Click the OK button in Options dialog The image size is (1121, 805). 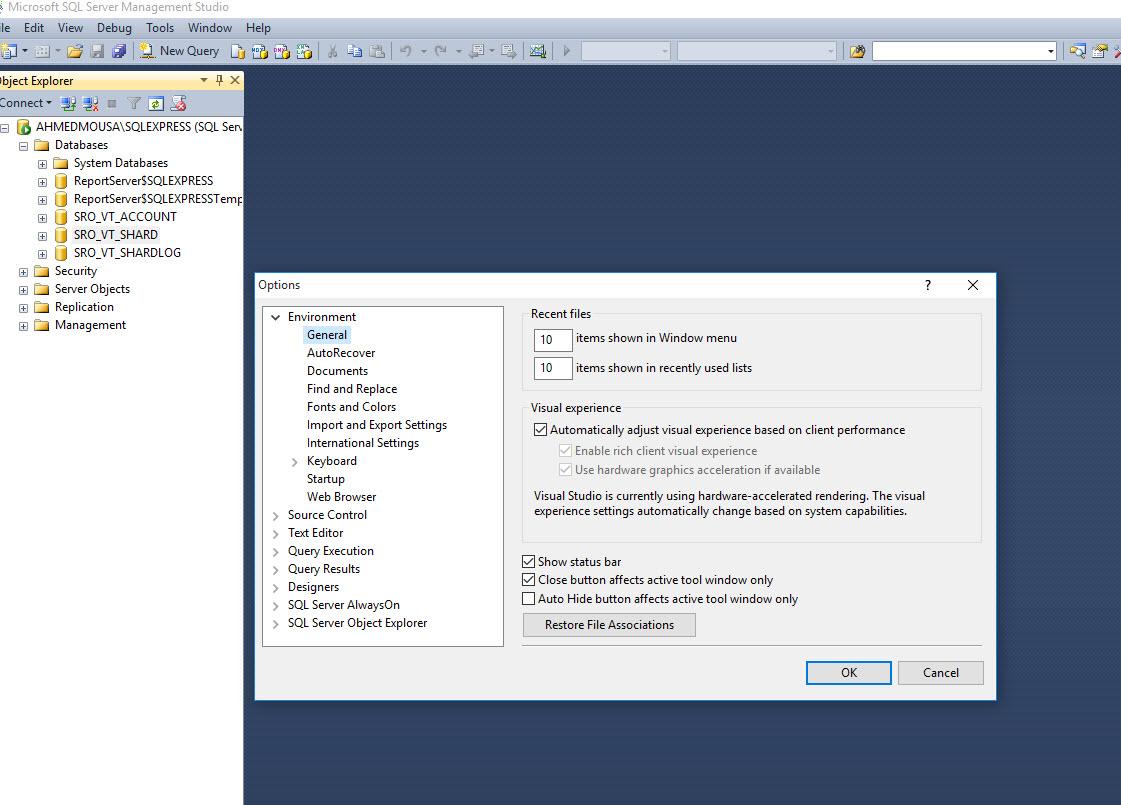[849, 673]
